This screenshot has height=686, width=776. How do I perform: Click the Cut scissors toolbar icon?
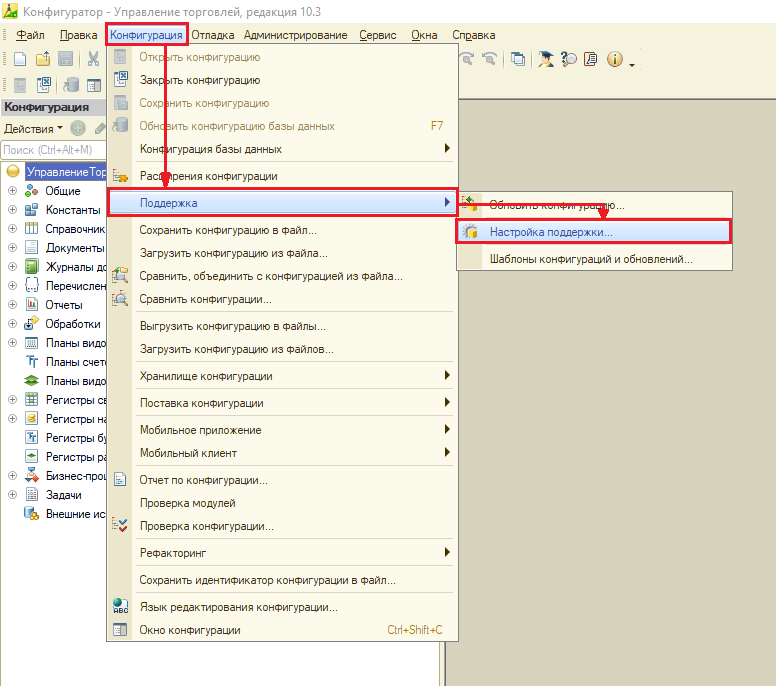[x=93, y=59]
